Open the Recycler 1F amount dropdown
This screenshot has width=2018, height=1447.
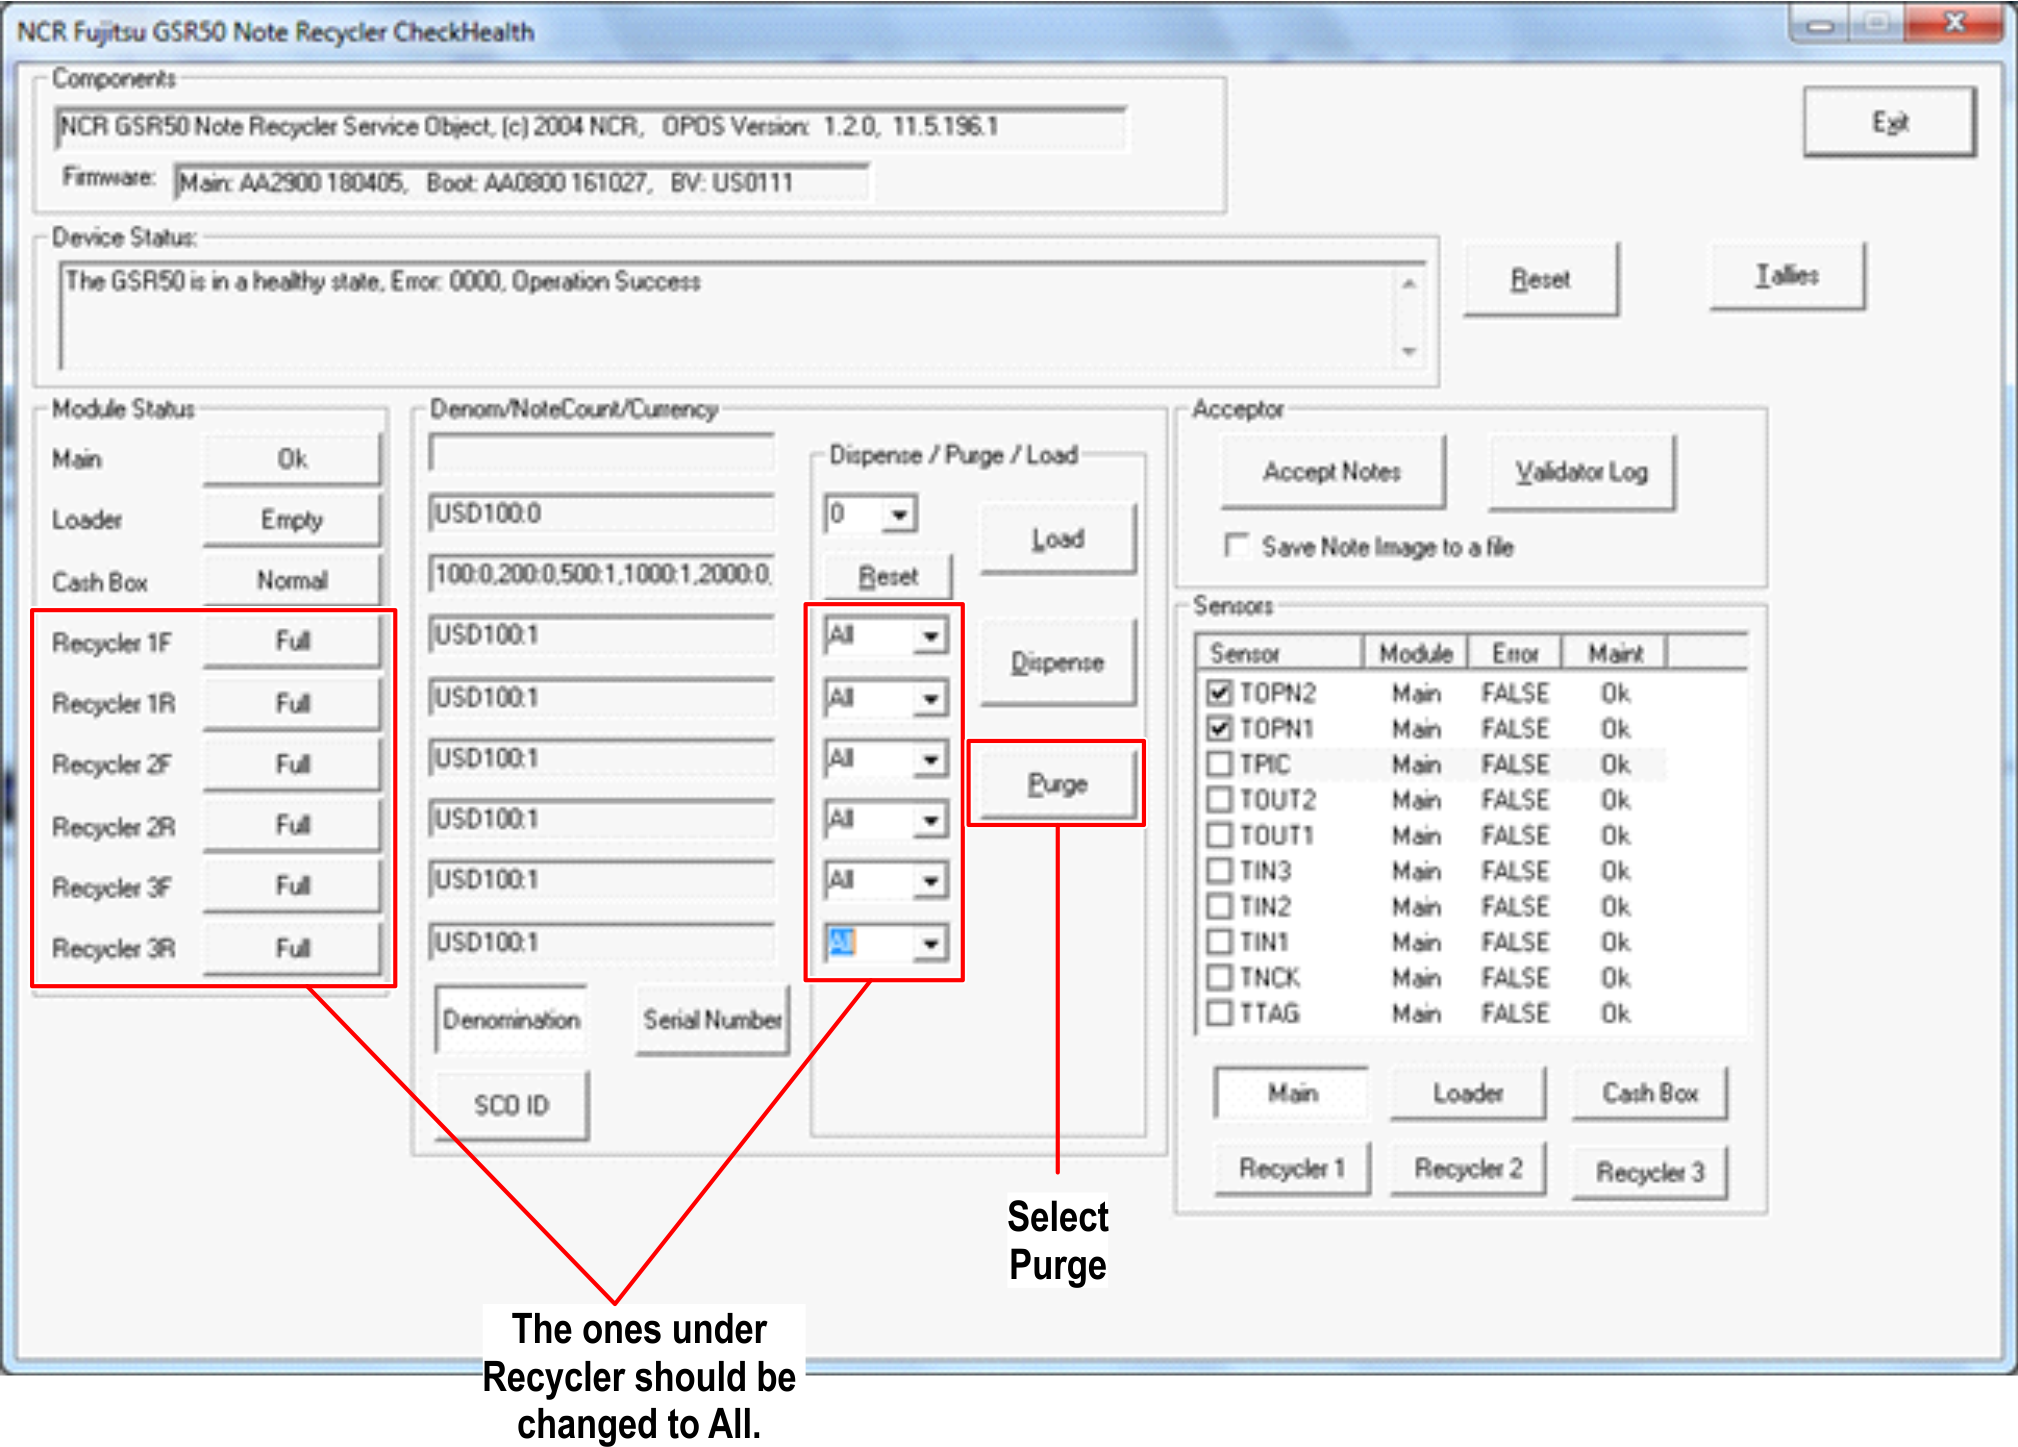point(931,636)
